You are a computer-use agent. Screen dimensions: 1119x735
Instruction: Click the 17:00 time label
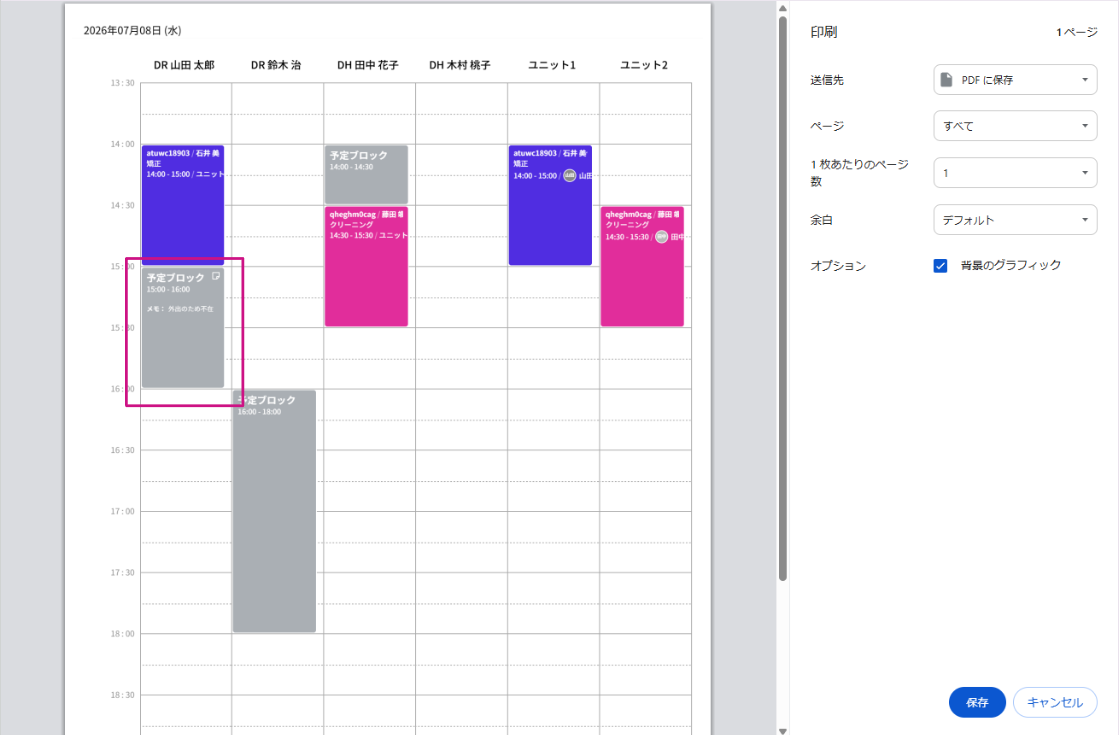pos(122,512)
